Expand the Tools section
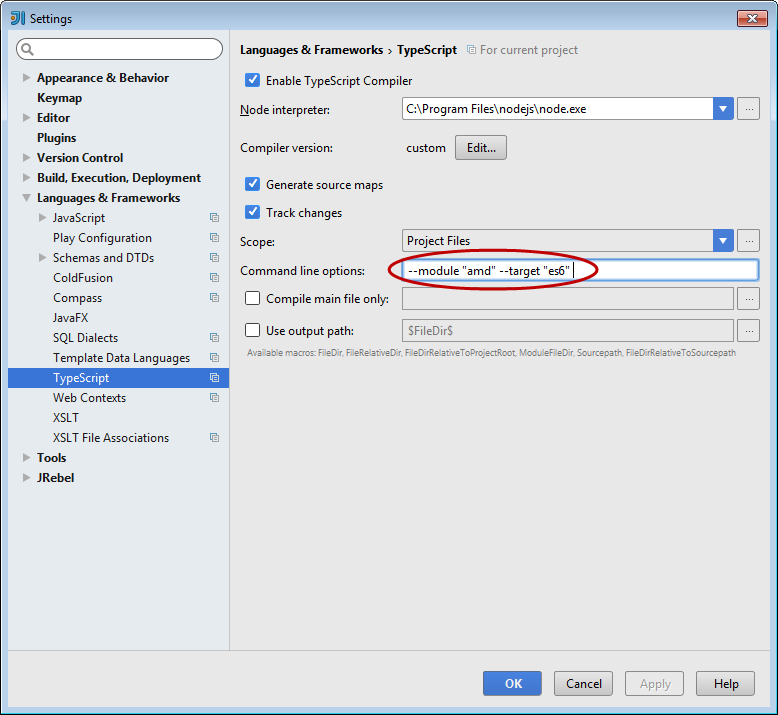The width and height of the screenshot is (778, 715). click(x=26, y=457)
